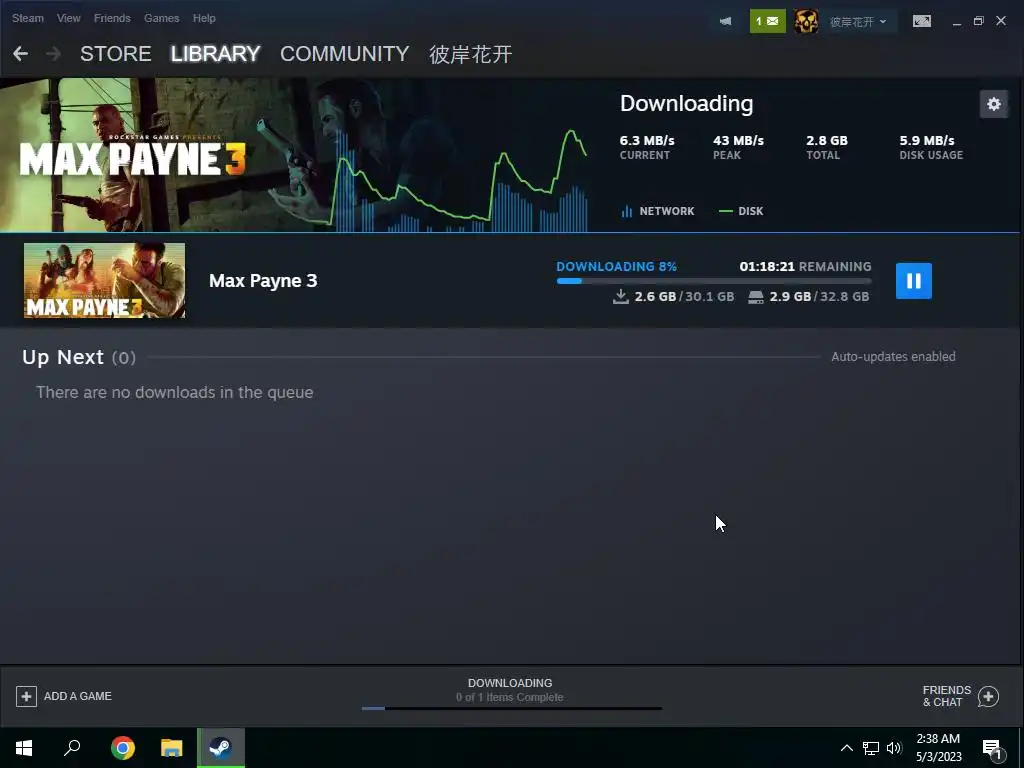Open the View menu
Screen dimensions: 1024x768
tap(69, 18)
